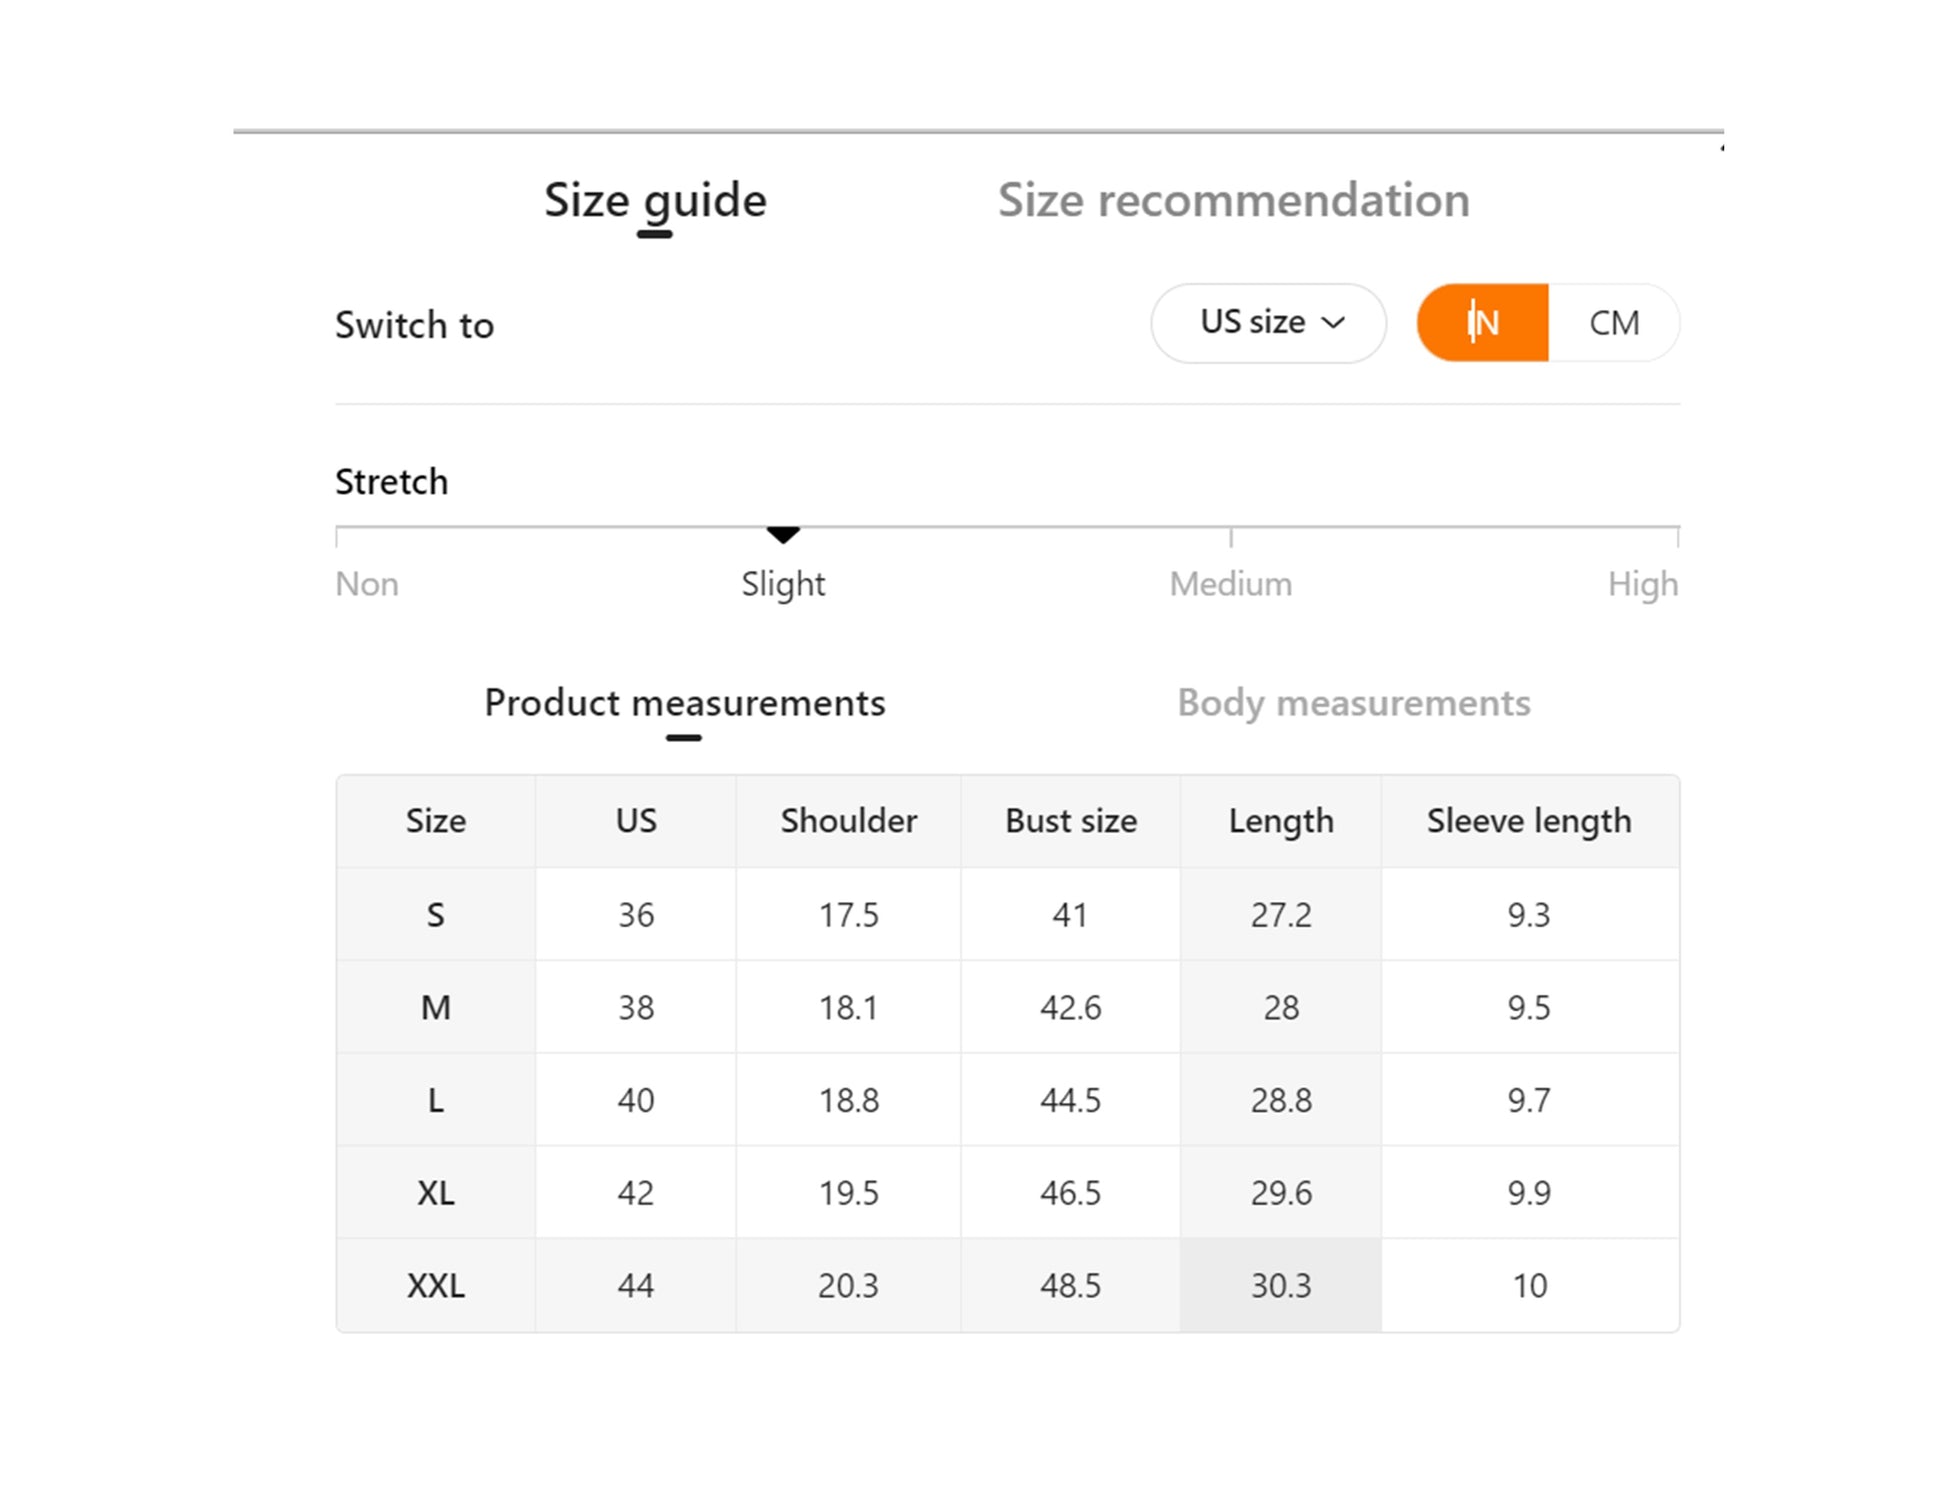Screen dimensions: 1946x1504
Task: Click the Length value 30.3 cell
Action: click(1281, 1285)
